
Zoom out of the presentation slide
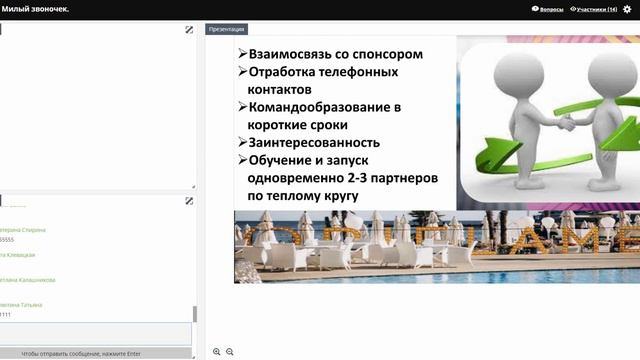230,351
